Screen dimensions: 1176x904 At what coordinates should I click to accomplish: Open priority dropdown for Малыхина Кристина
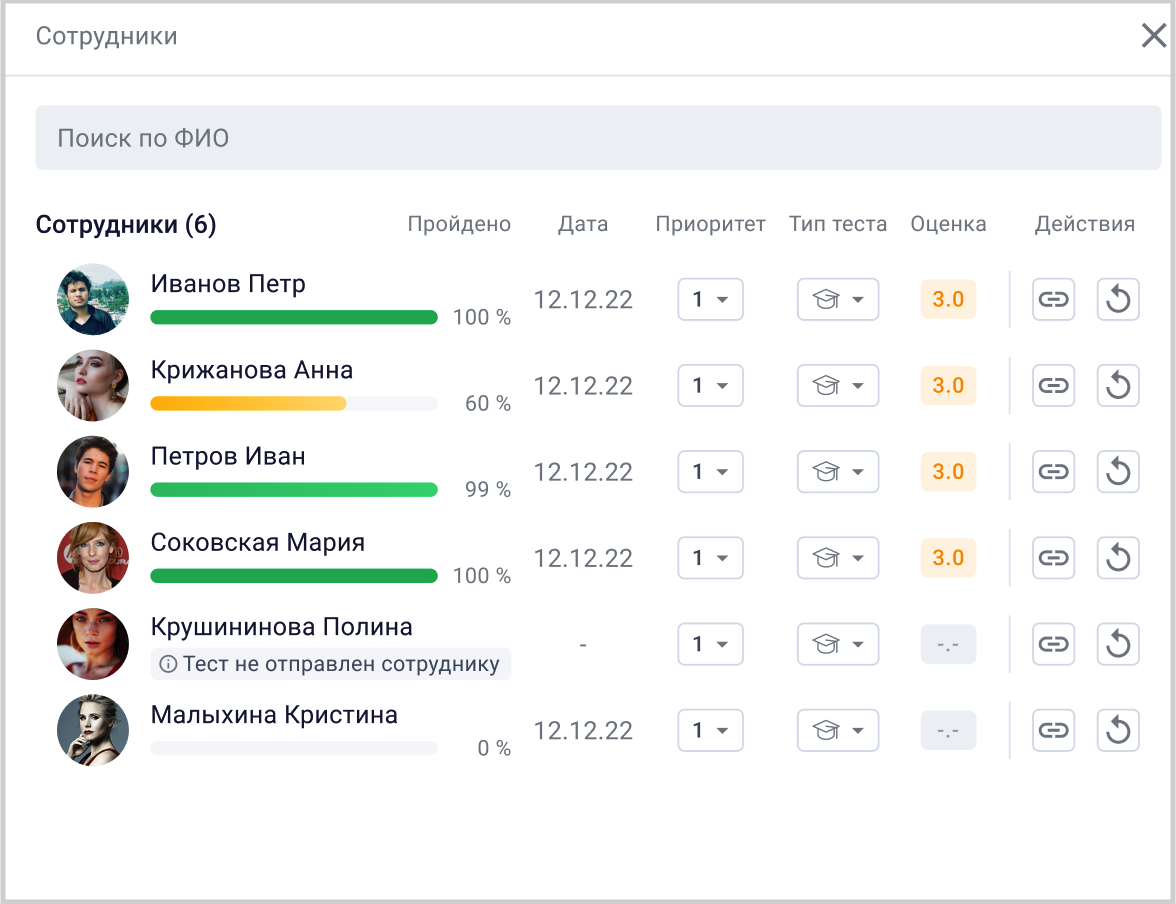click(710, 730)
